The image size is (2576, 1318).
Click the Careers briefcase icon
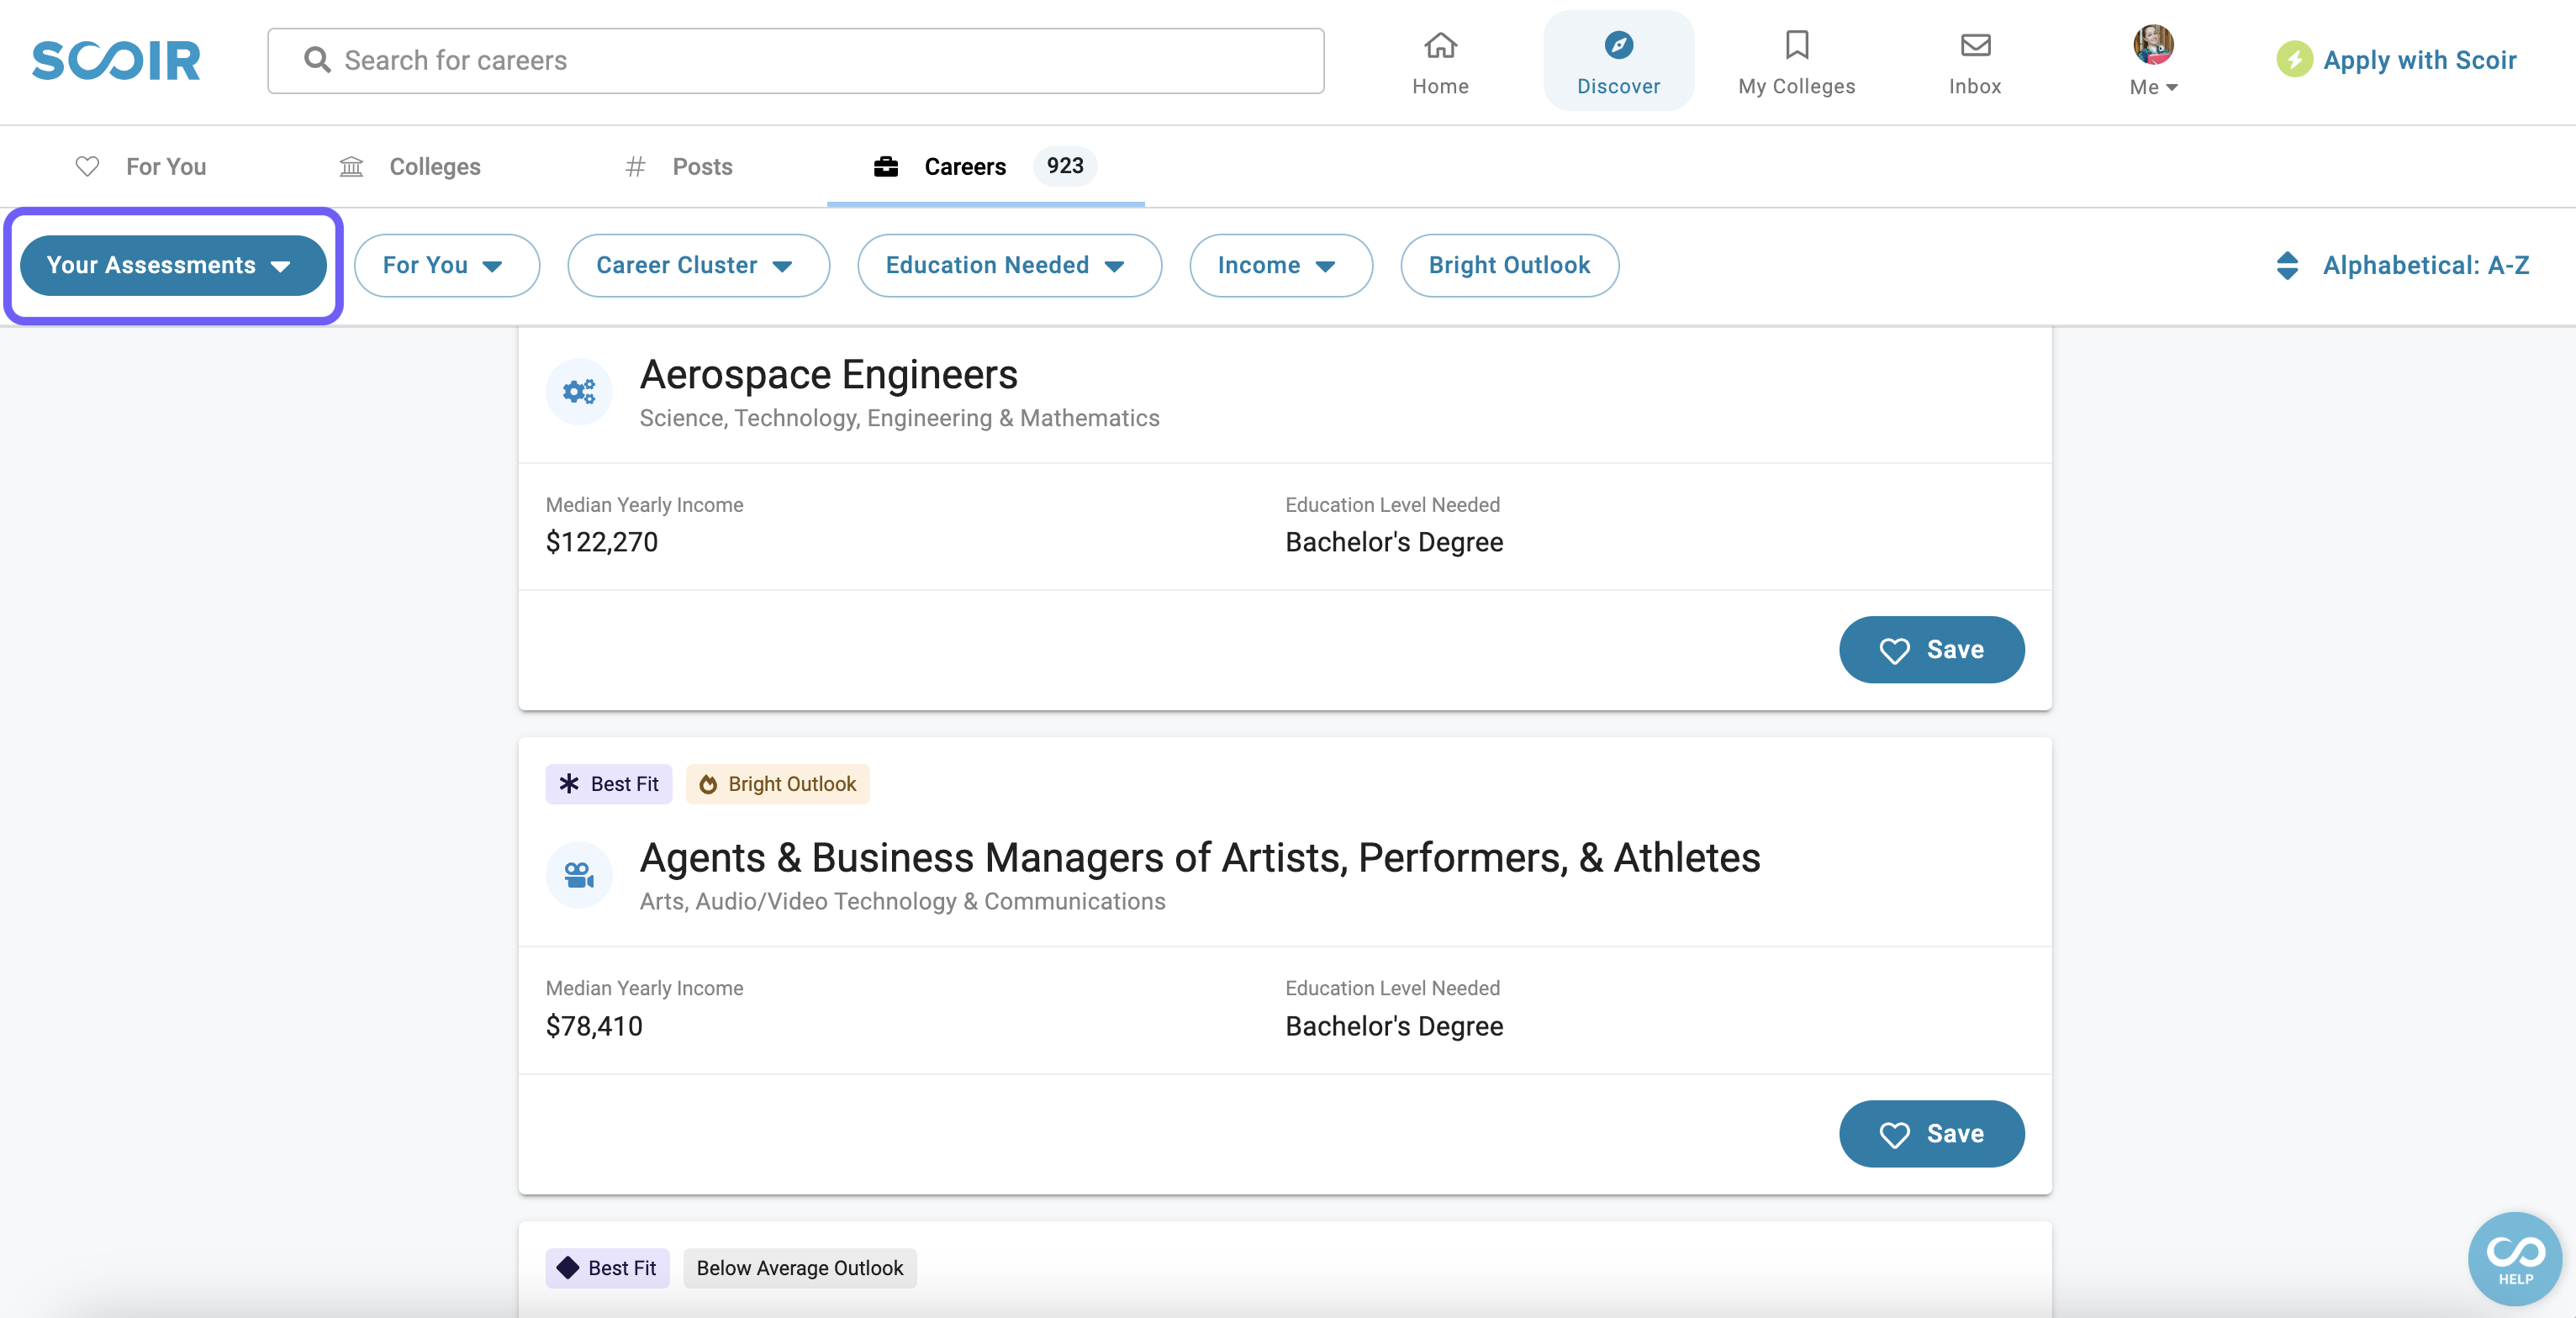click(x=886, y=166)
